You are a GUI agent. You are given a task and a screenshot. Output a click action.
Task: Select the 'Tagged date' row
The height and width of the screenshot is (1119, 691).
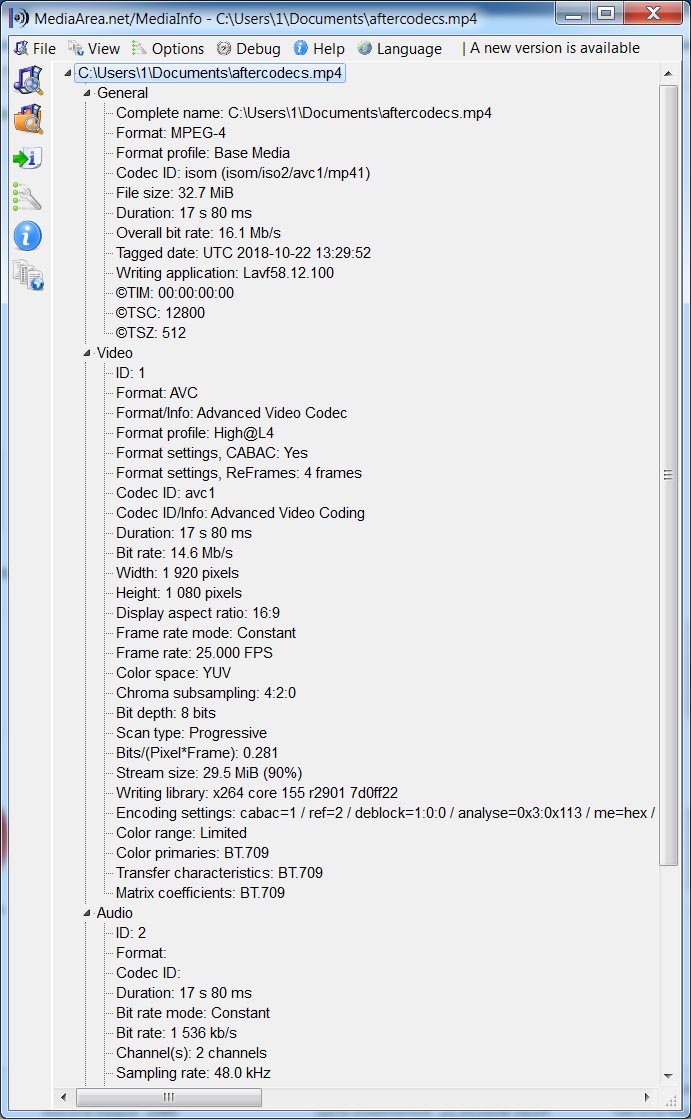tap(243, 253)
